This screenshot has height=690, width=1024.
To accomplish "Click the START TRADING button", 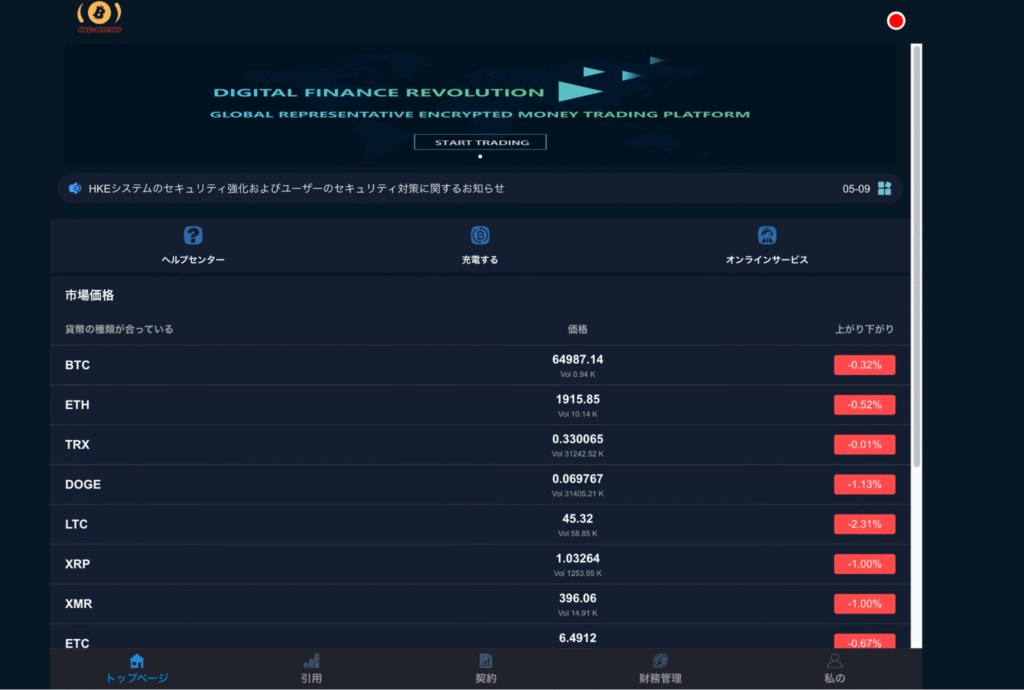I will pyautogui.click(x=481, y=142).
